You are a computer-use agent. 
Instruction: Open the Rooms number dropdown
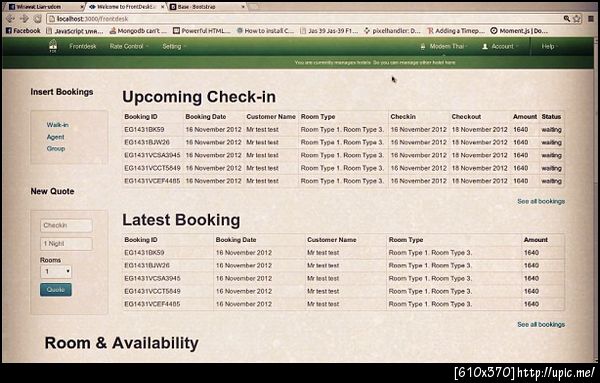[56, 272]
